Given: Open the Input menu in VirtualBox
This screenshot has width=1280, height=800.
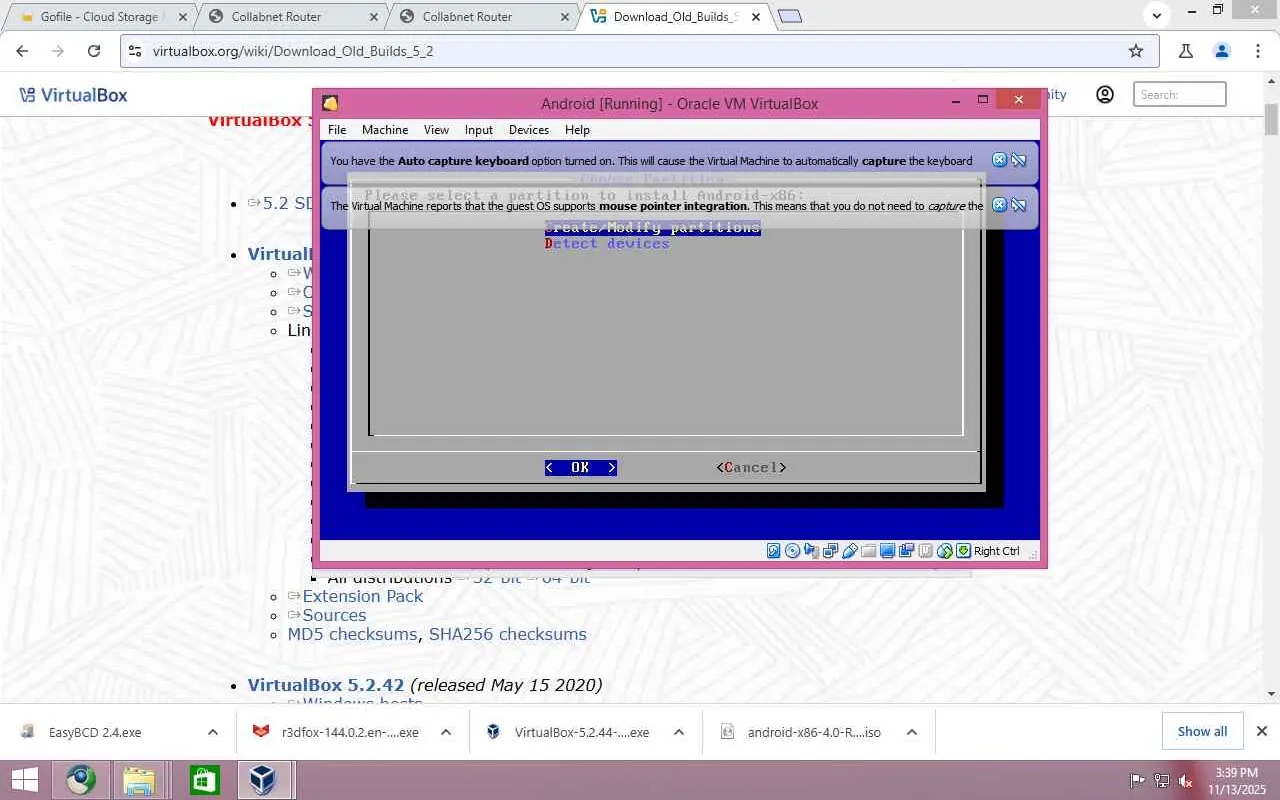Looking at the screenshot, I should (479, 130).
